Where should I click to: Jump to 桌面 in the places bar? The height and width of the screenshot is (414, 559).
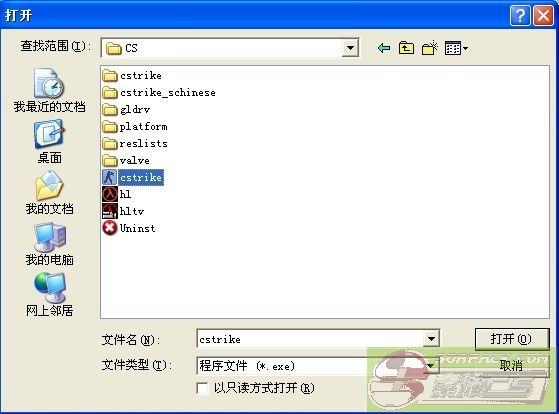click(x=49, y=142)
